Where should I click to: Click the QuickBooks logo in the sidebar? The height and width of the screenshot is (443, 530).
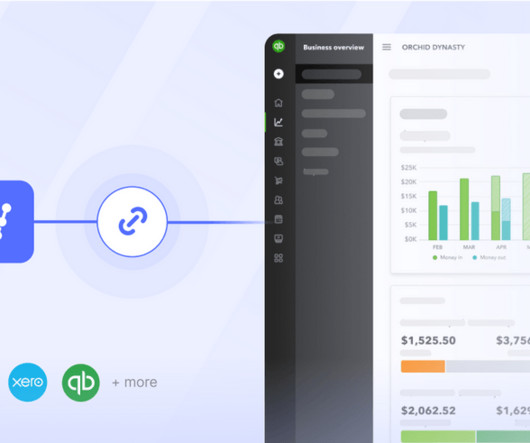[x=279, y=46]
